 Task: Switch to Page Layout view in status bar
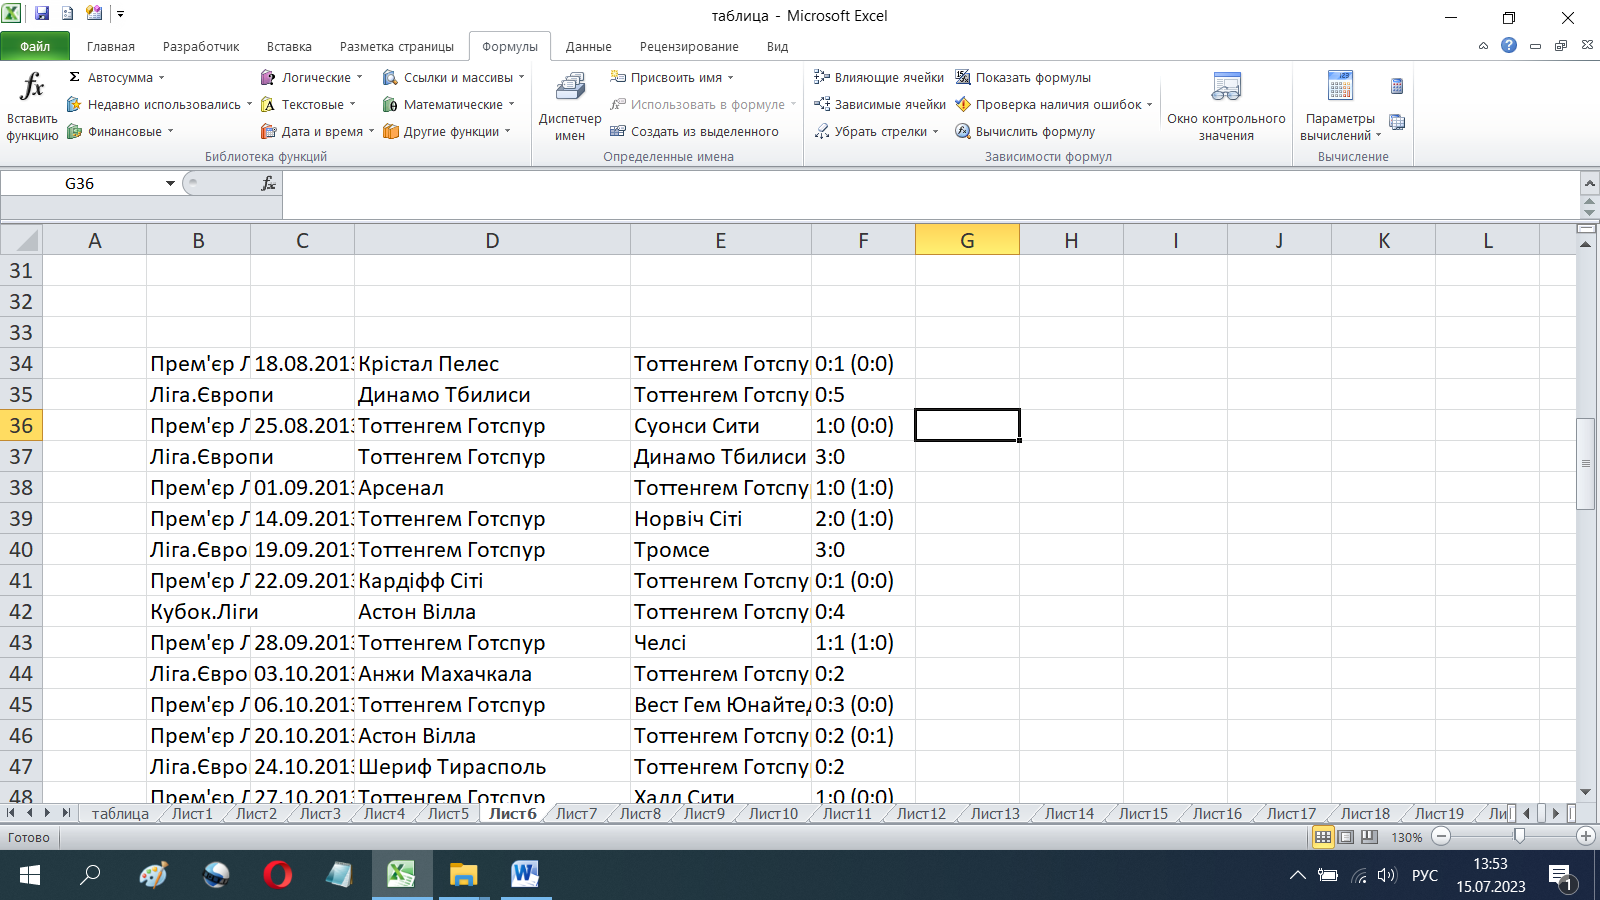(1346, 837)
